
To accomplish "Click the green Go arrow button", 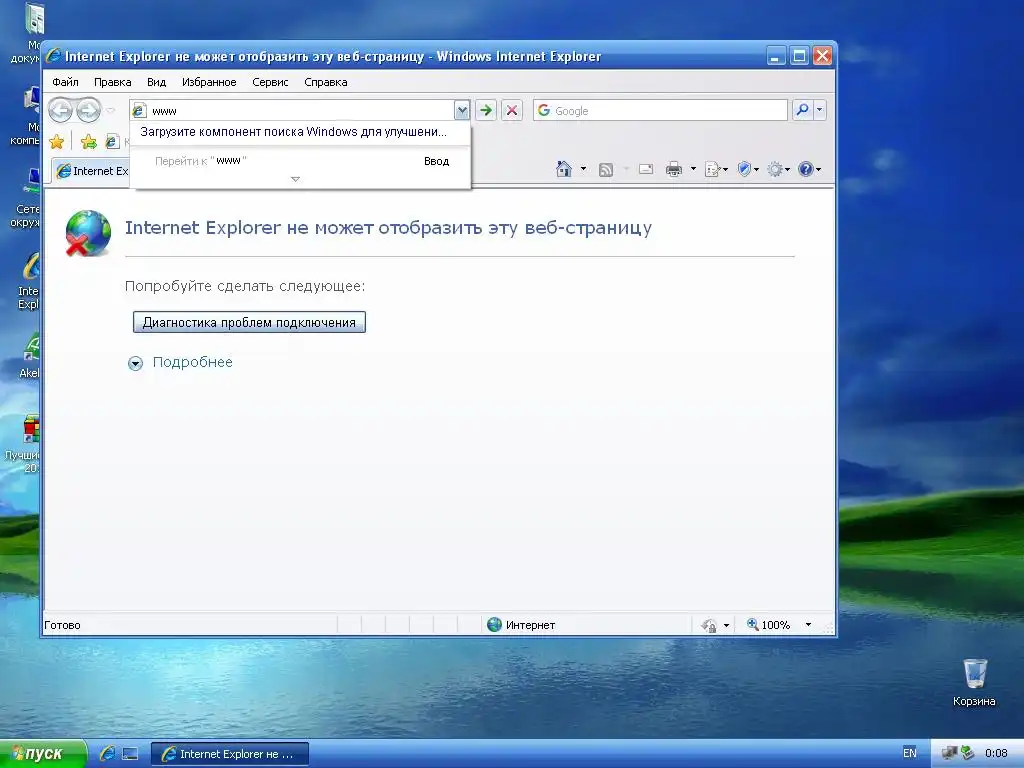I will point(486,110).
